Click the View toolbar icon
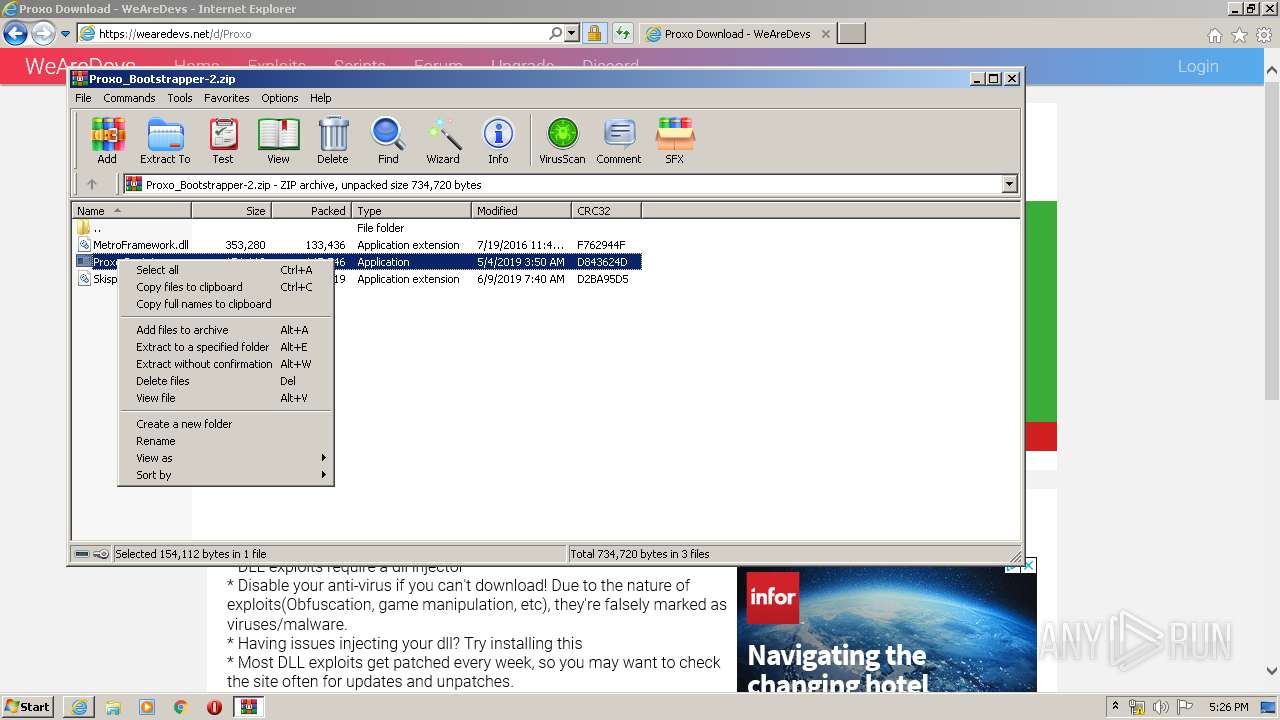1280x720 pixels. [x=278, y=140]
